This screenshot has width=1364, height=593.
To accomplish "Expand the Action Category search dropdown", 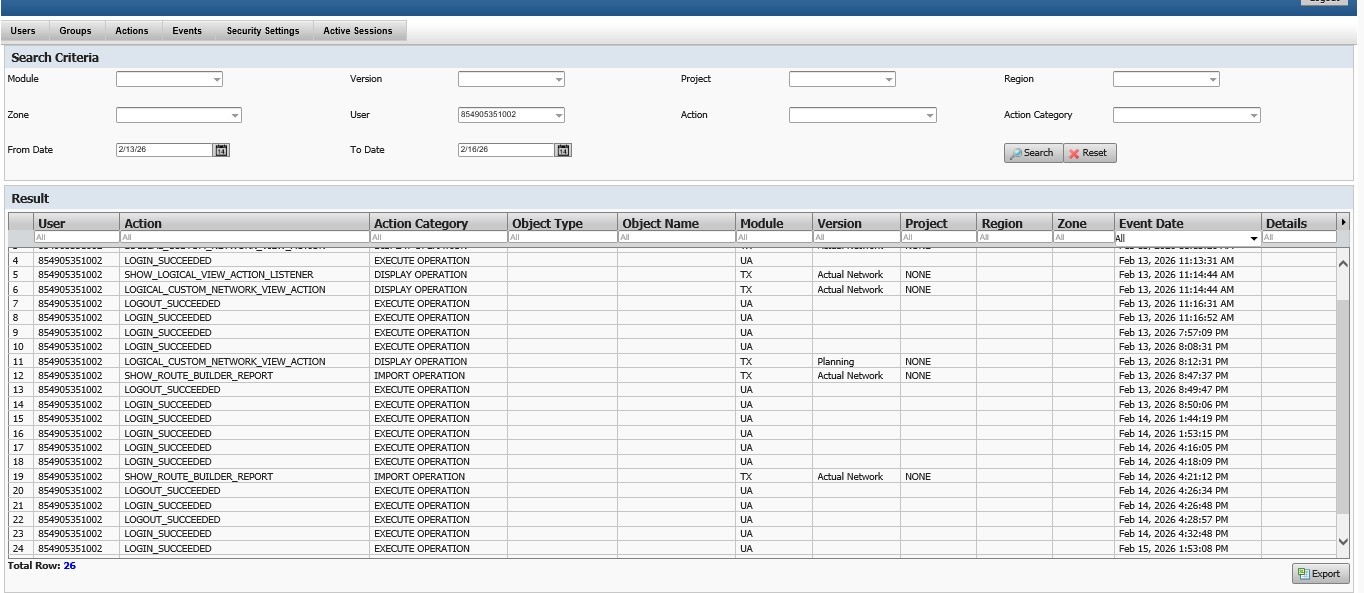I will (1253, 115).
